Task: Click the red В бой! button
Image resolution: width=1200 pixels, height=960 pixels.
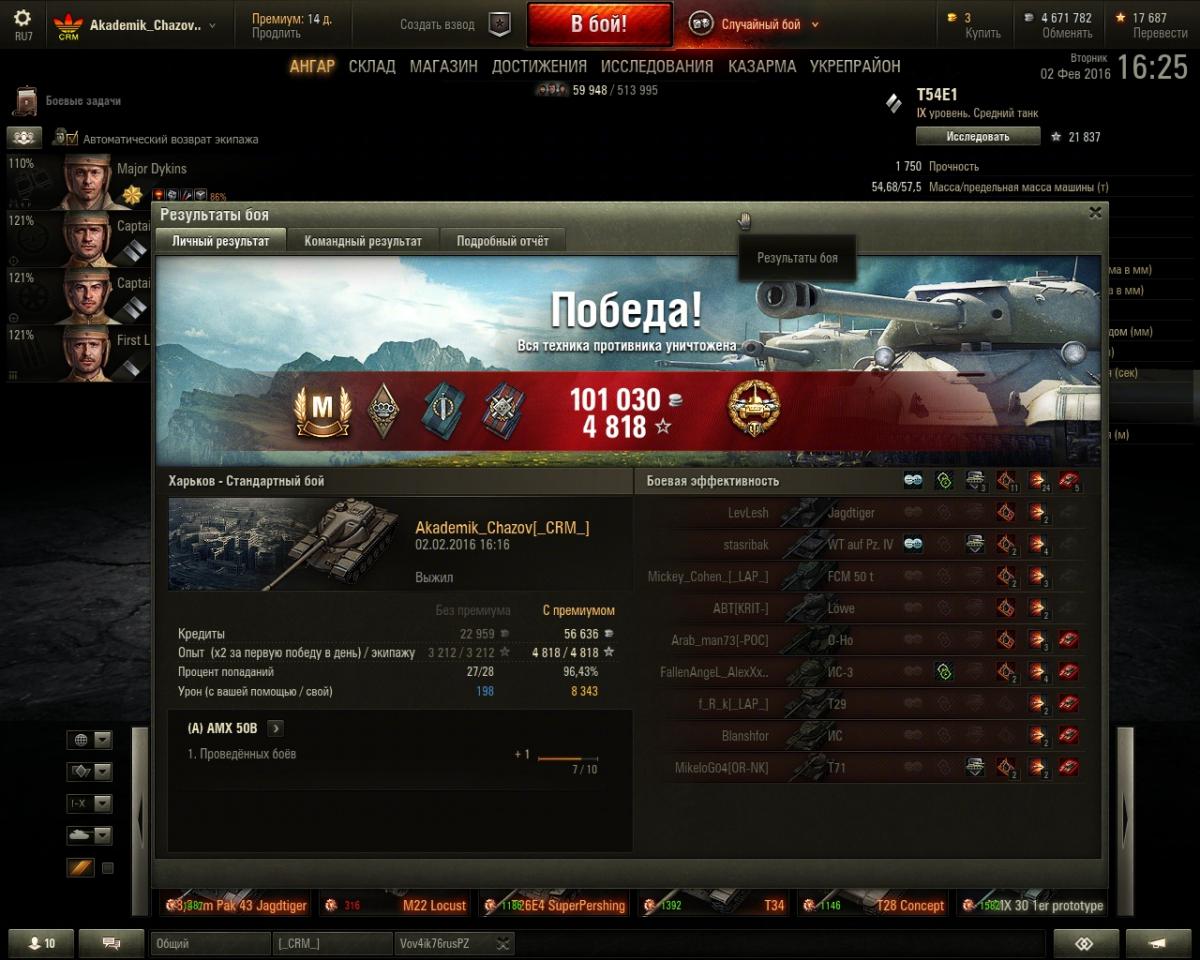Action: click(x=599, y=25)
